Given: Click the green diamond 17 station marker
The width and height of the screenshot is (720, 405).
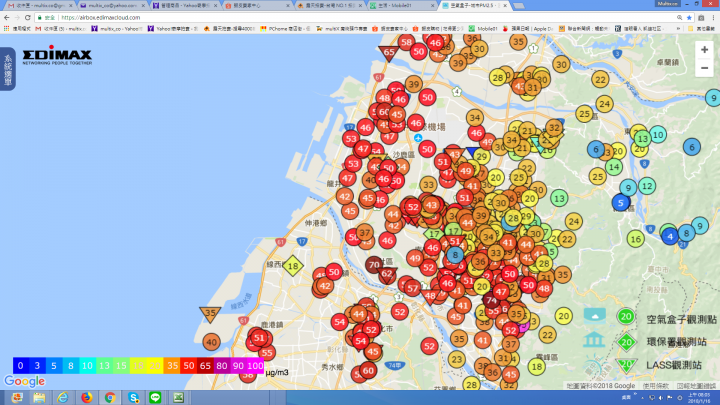Looking at the screenshot, I should 434,234.
